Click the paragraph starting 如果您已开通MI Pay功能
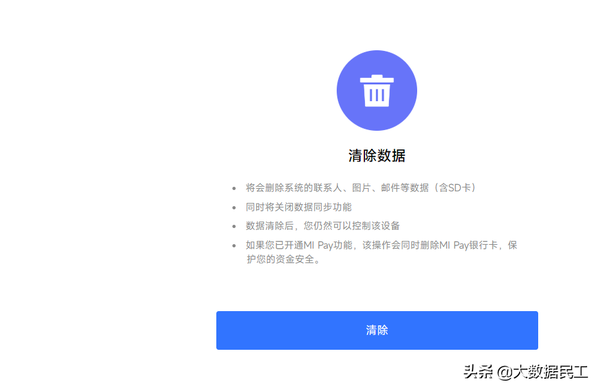The width and height of the screenshot is (600, 391). pyautogui.click(x=382, y=252)
